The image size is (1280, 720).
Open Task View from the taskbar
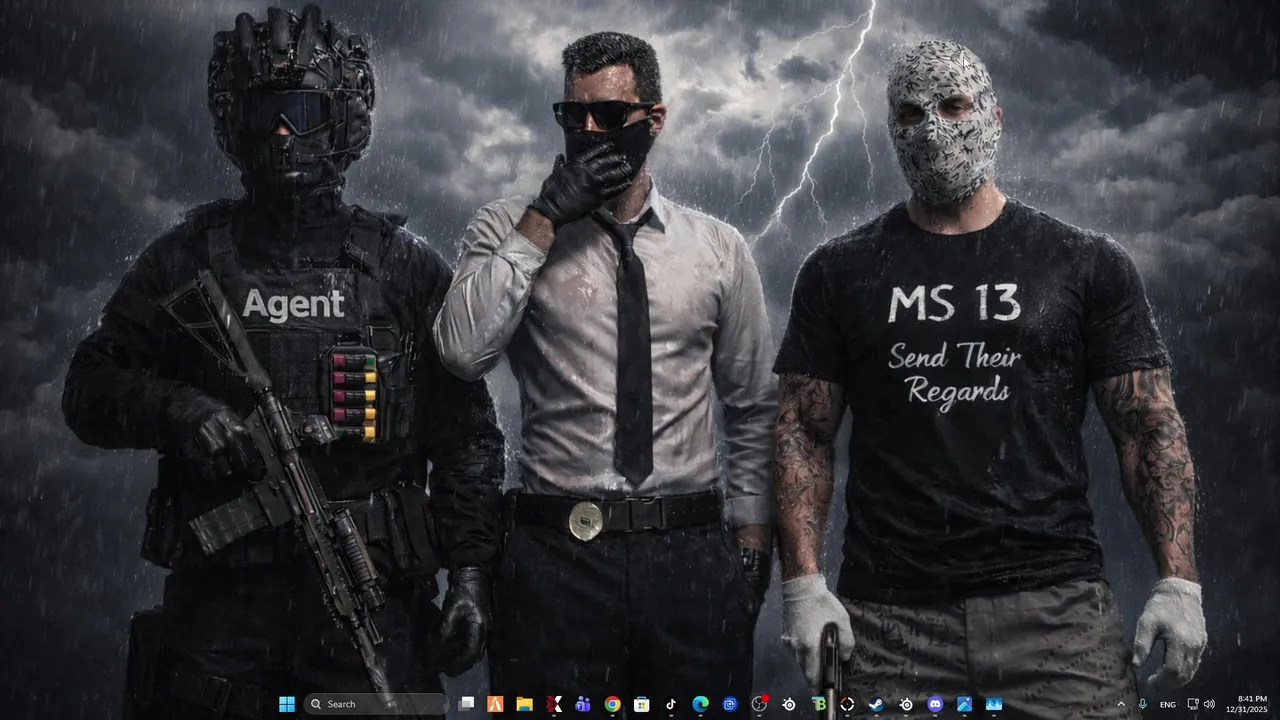tap(466, 704)
